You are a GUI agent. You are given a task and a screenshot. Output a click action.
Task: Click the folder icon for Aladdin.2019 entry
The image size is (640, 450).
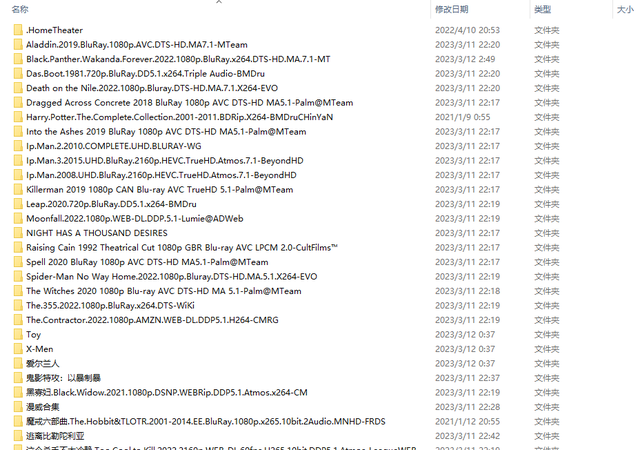pos(18,45)
